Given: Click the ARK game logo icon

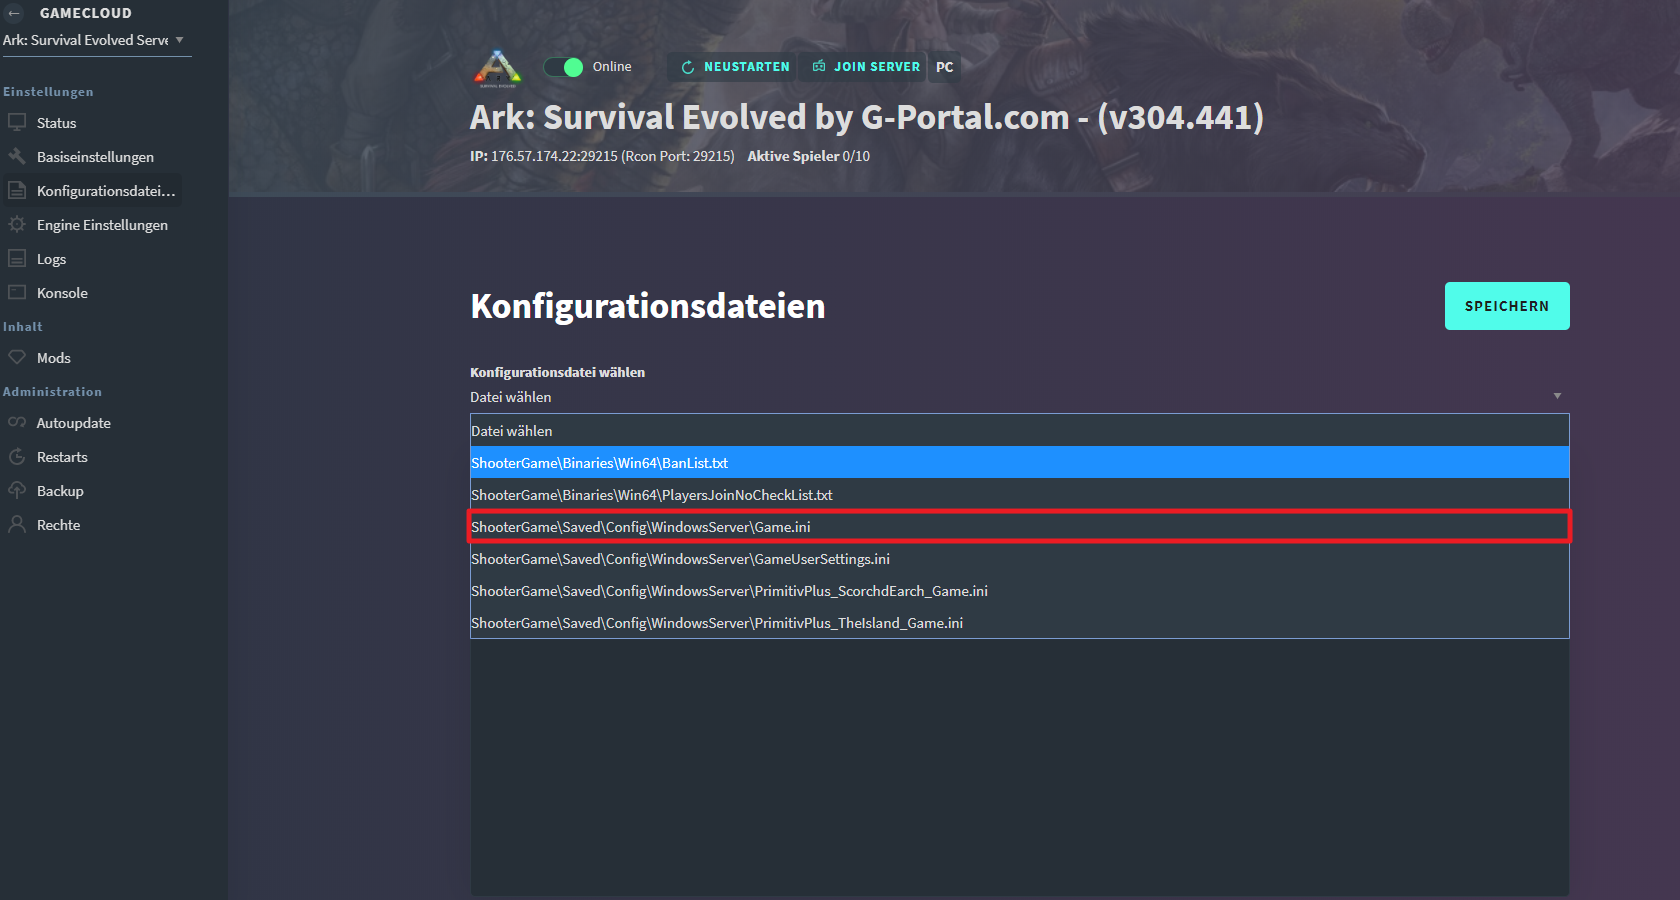Looking at the screenshot, I should pyautogui.click(x=498, y=68).
